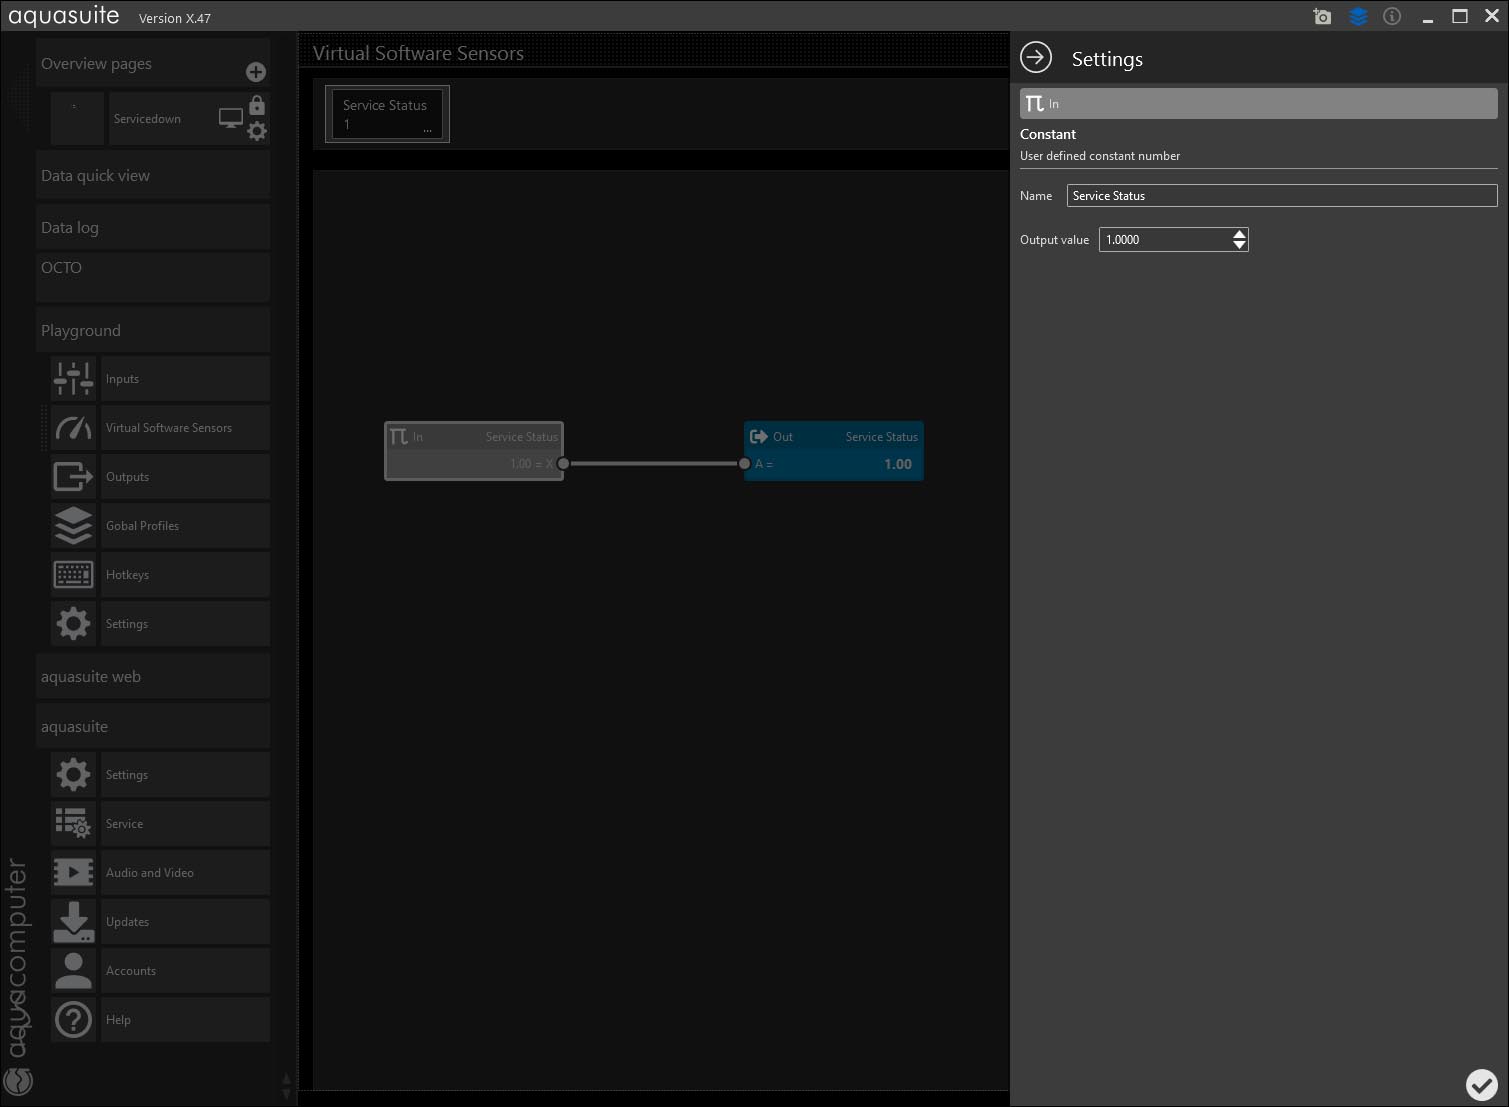This screenshot has height=1107, width=1509.
Task: Toggle lock on Servicedown overview page
Action: tap(257, 105)
